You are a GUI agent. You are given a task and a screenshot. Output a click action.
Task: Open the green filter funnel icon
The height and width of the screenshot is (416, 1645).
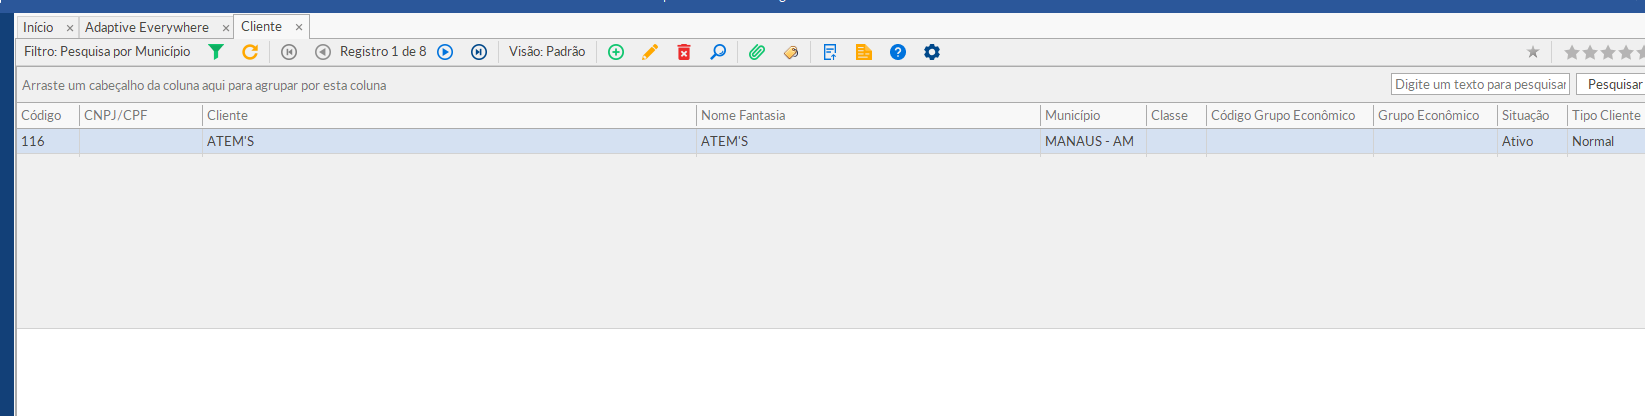(216, 52)
